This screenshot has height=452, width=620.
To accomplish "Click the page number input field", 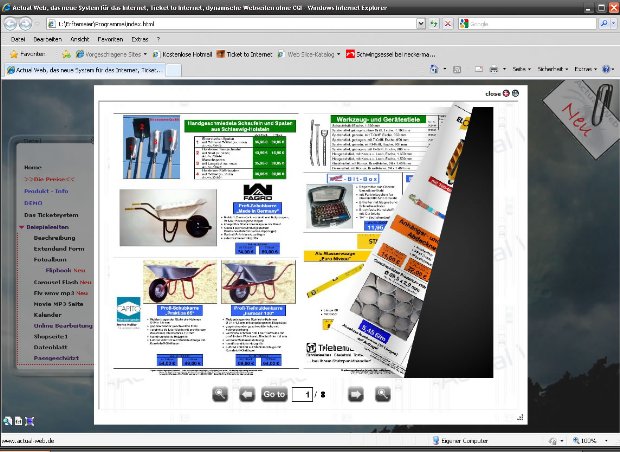I will point(301,395).
